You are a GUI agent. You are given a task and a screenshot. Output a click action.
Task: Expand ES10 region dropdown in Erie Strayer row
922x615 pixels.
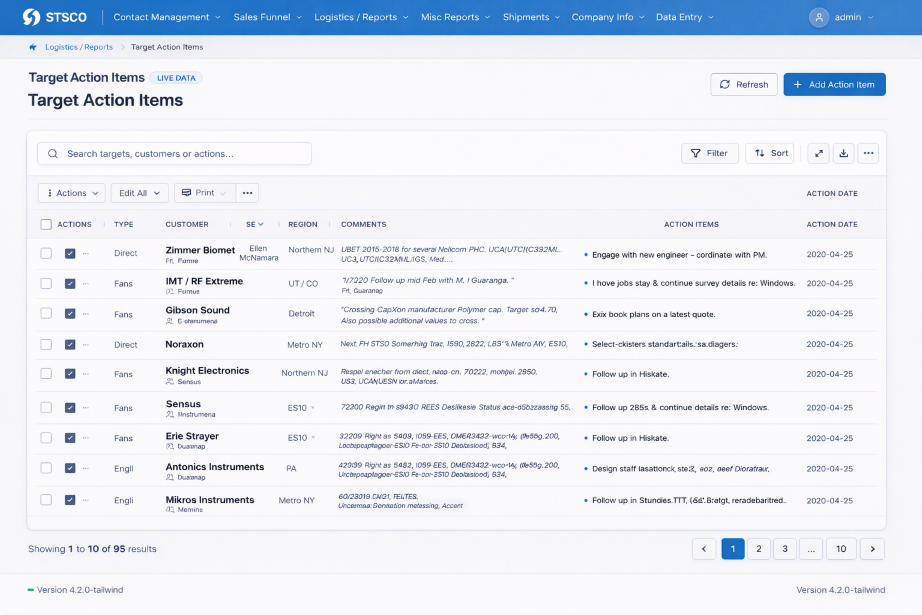point(313,437)
